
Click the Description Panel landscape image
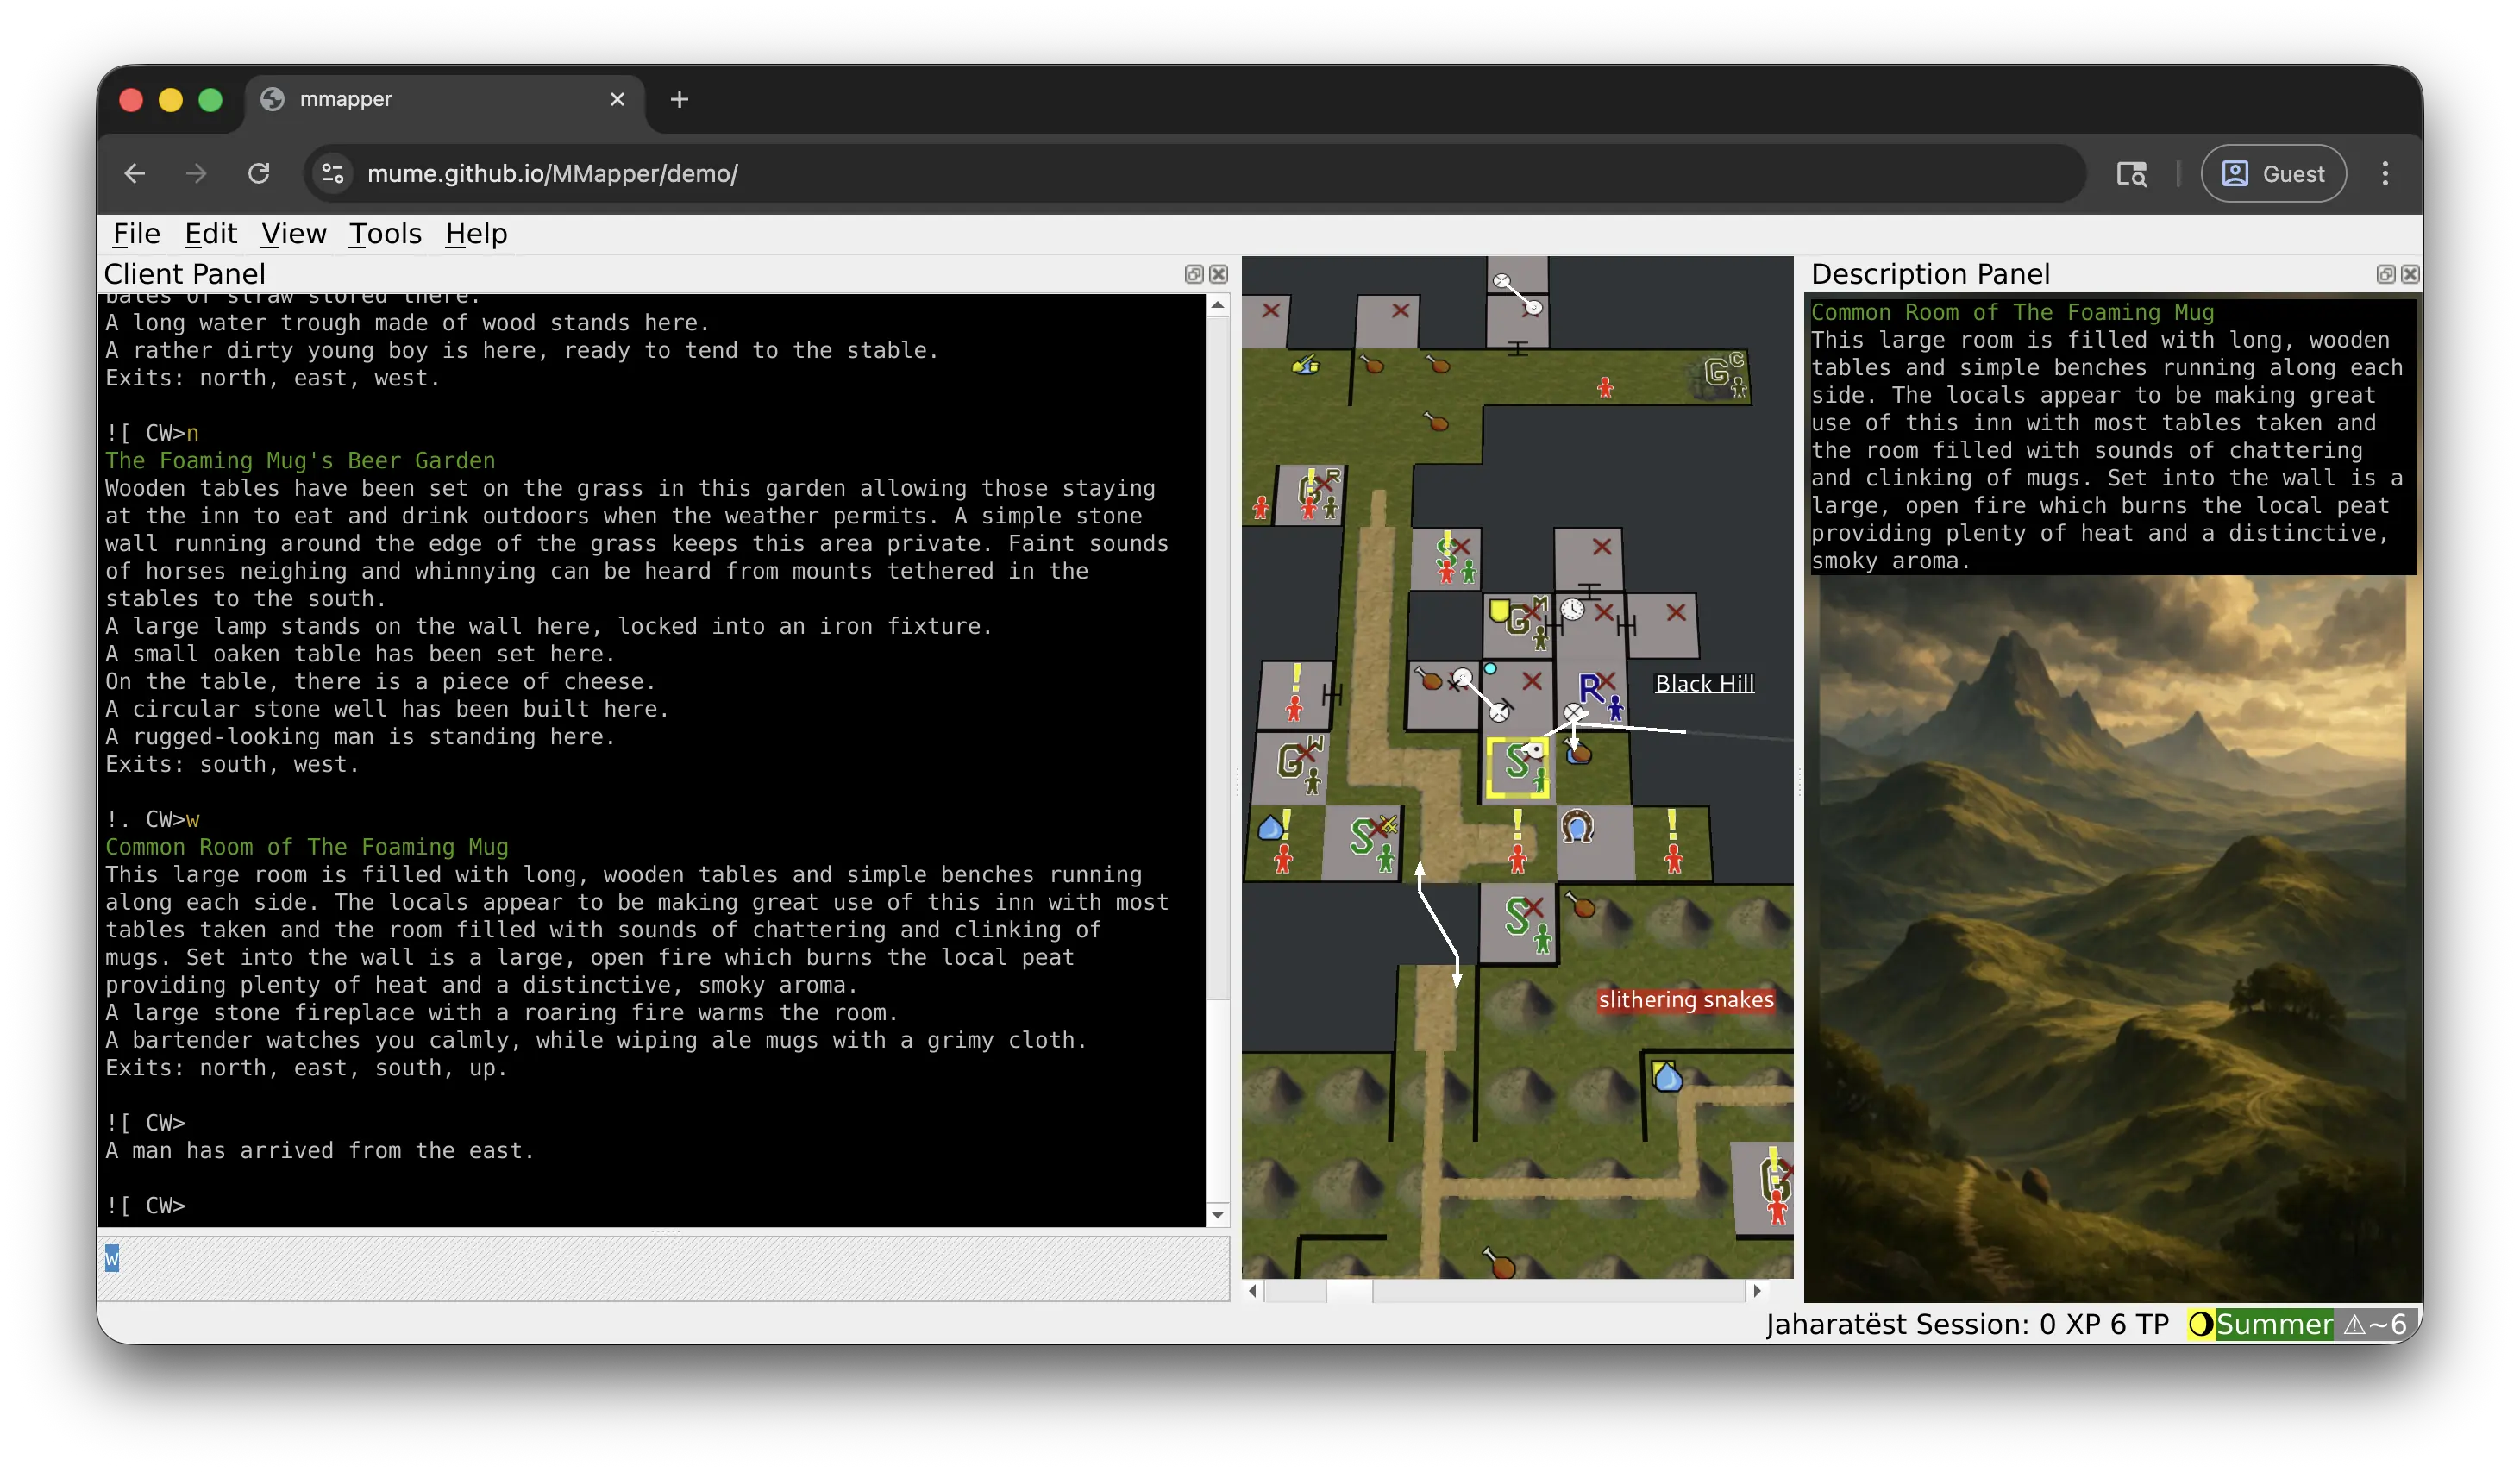[2112, 938]
